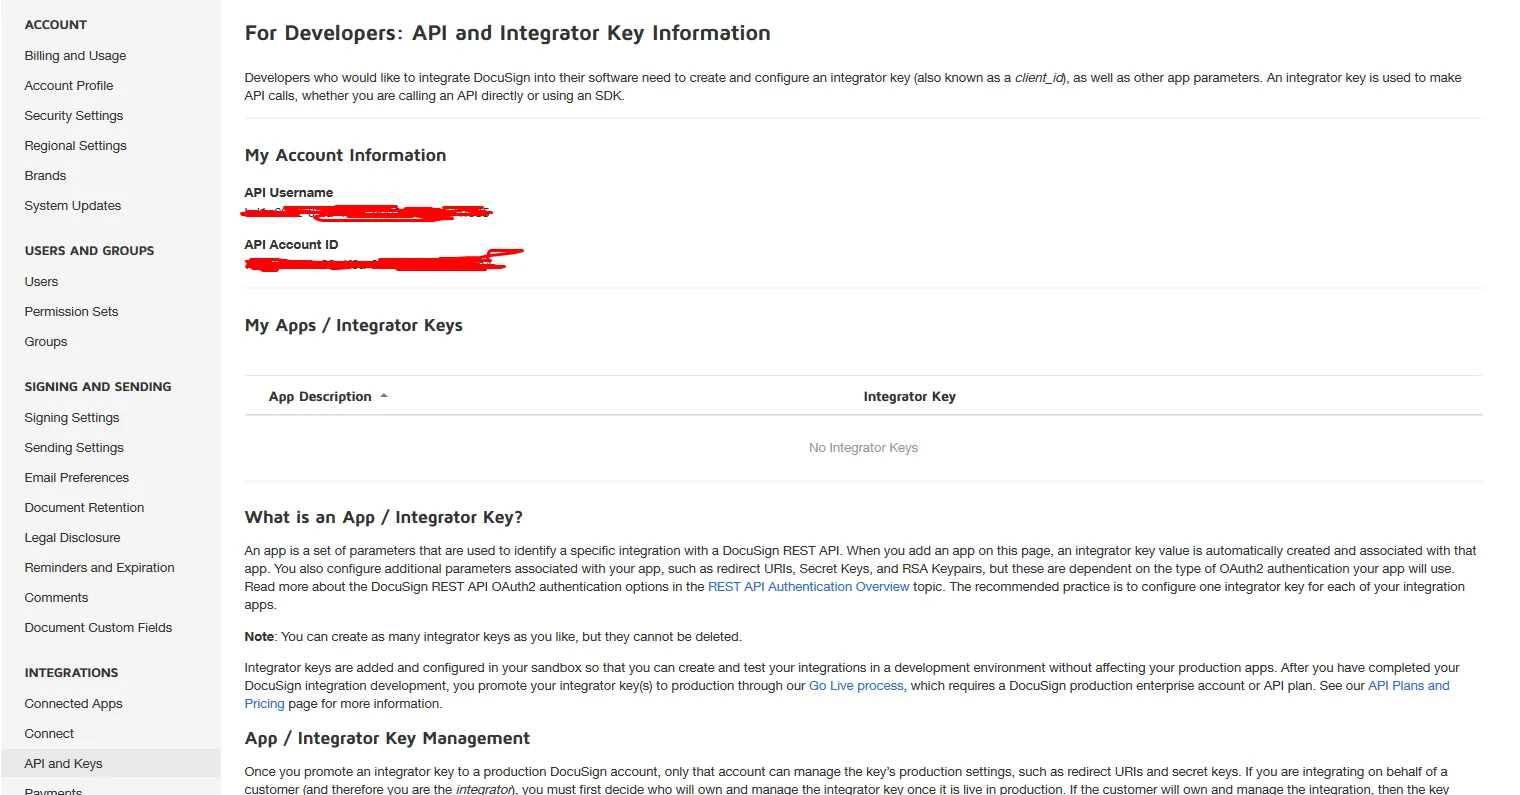This screenshot has width=1520, height=795.
Task: Open REST API Authentication Overview link
Action: (808, 587)
